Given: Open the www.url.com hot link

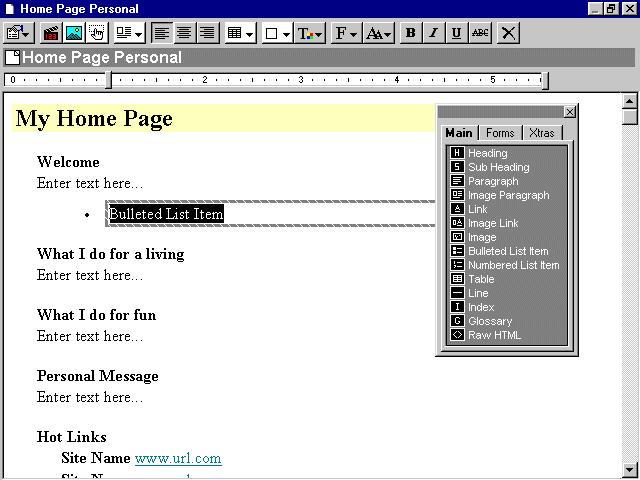Looking at the screenshot, I should [x=178, y=459].
